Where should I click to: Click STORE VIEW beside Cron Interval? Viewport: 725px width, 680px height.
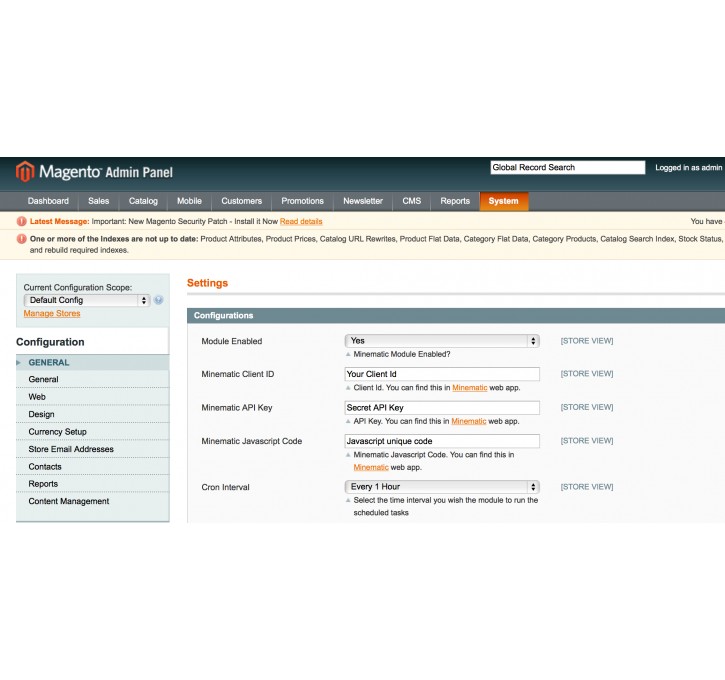tap(587, 487)
